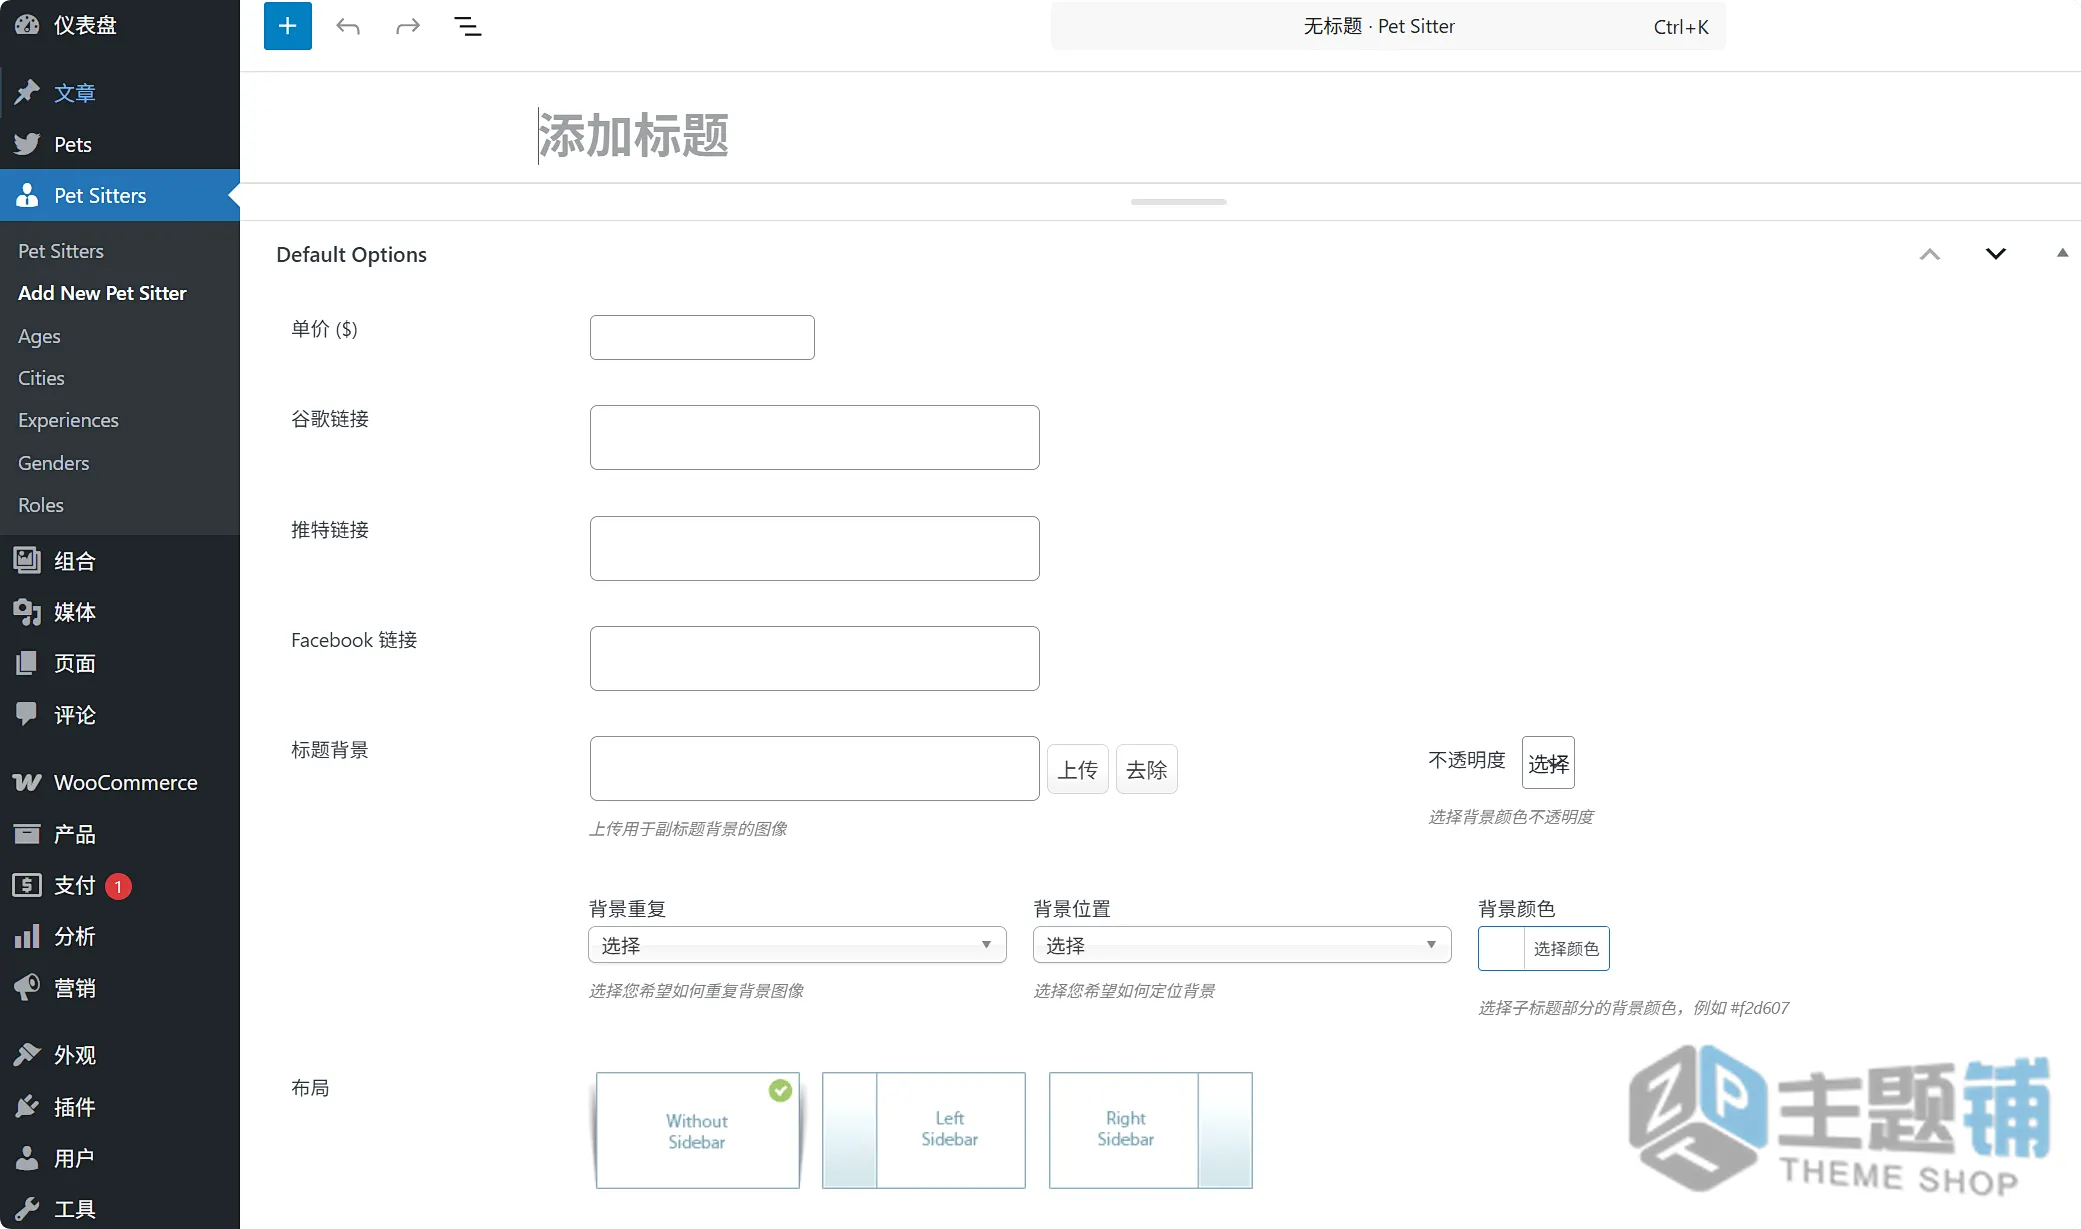
Task: Open the Roles taxonomy page
Action: click(41, 505)
